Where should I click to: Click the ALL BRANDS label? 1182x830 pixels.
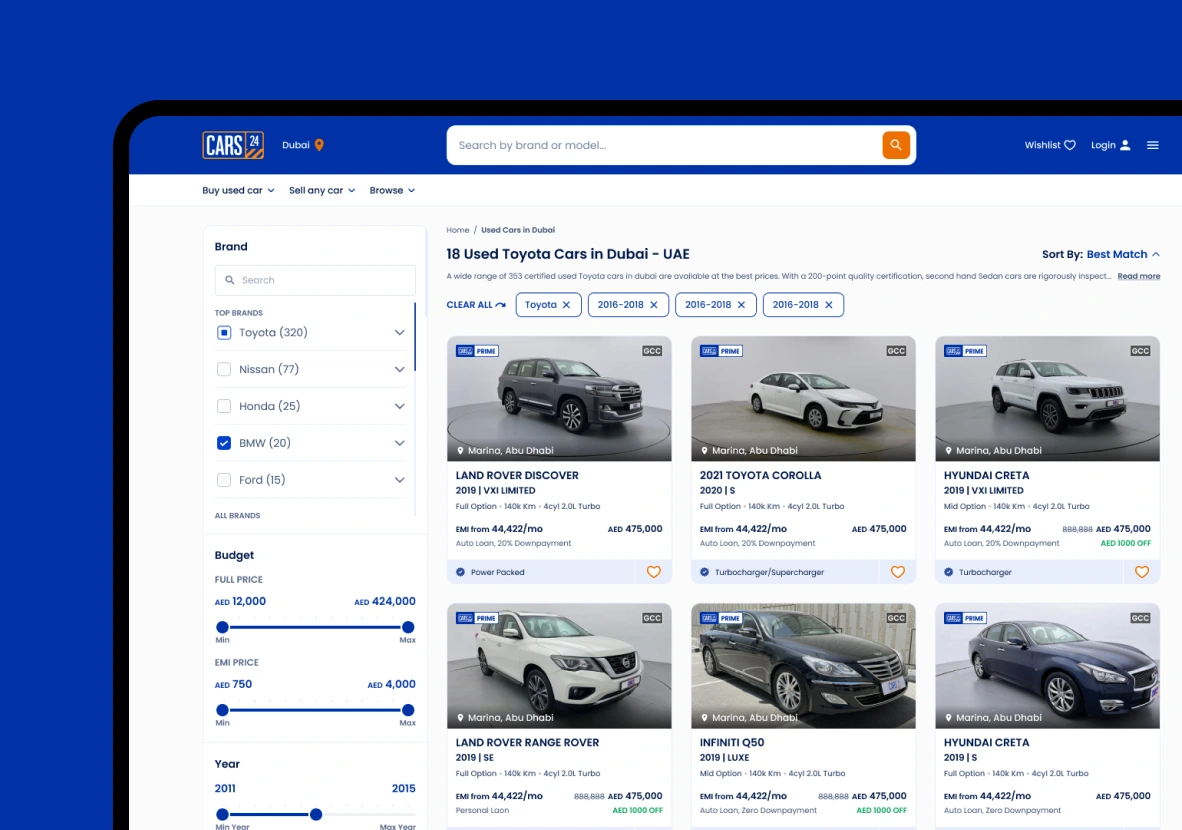pos(237,516)
